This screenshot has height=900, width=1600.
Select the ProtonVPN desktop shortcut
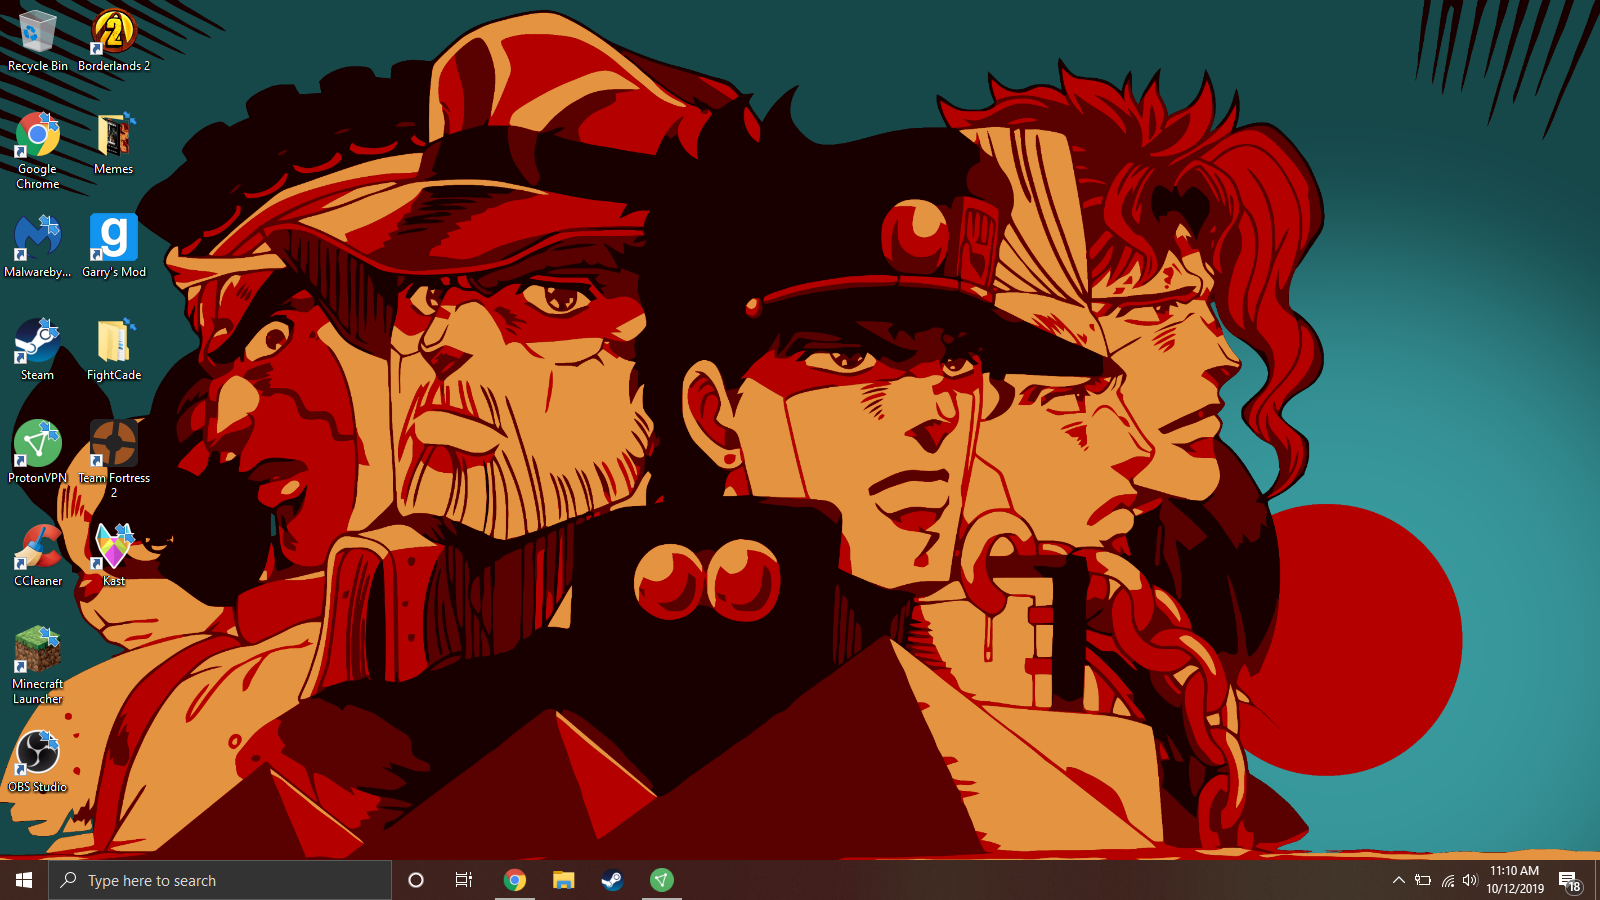point(38,452)
